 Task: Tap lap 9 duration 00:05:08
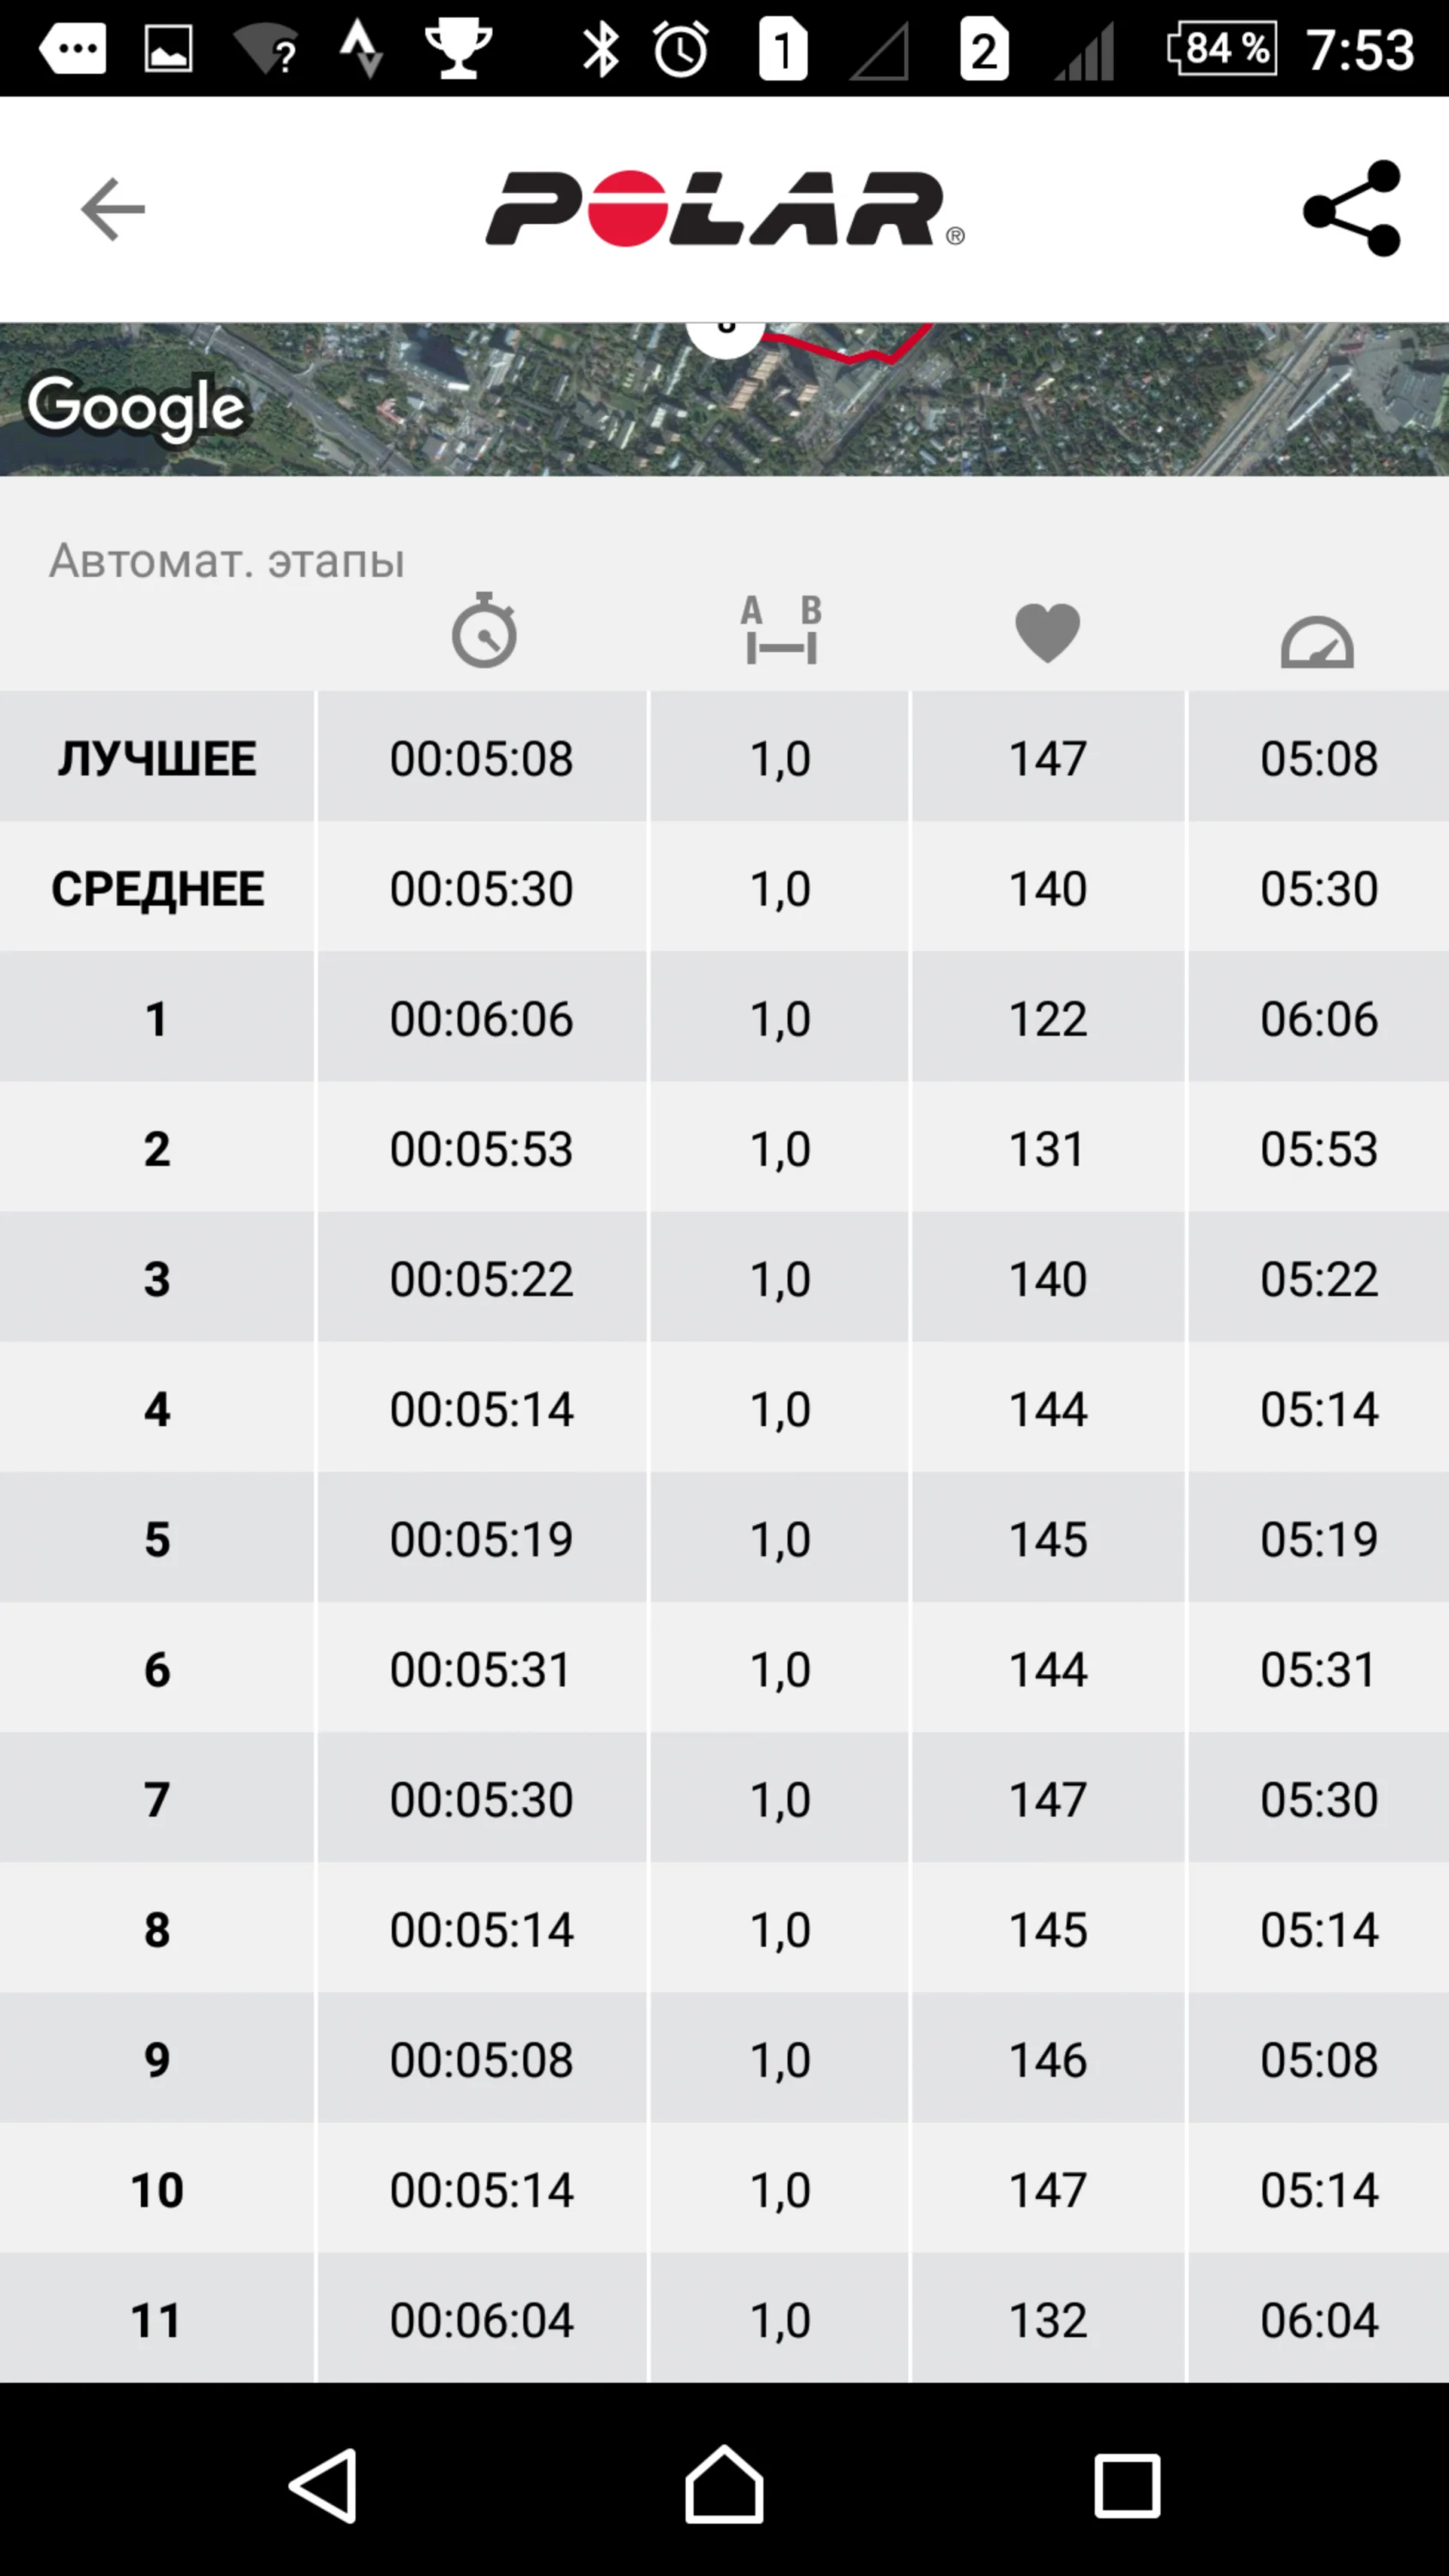(x=481, y=2058)
